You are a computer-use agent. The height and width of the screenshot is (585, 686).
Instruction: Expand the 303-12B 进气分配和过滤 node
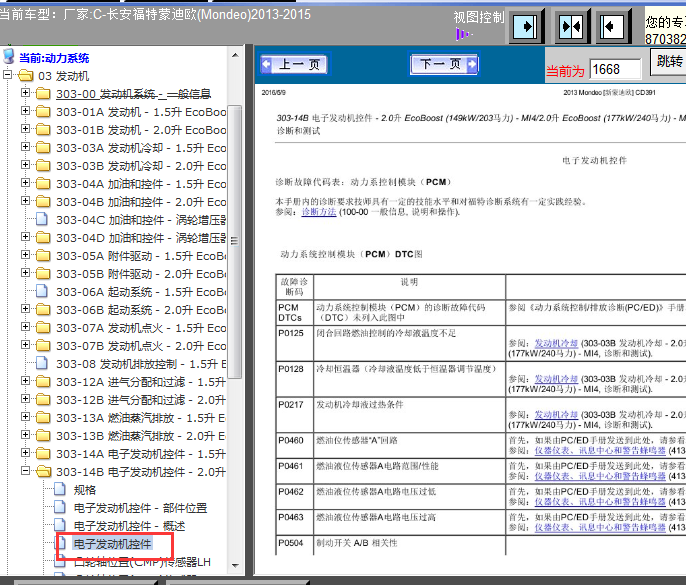(25, 398)
